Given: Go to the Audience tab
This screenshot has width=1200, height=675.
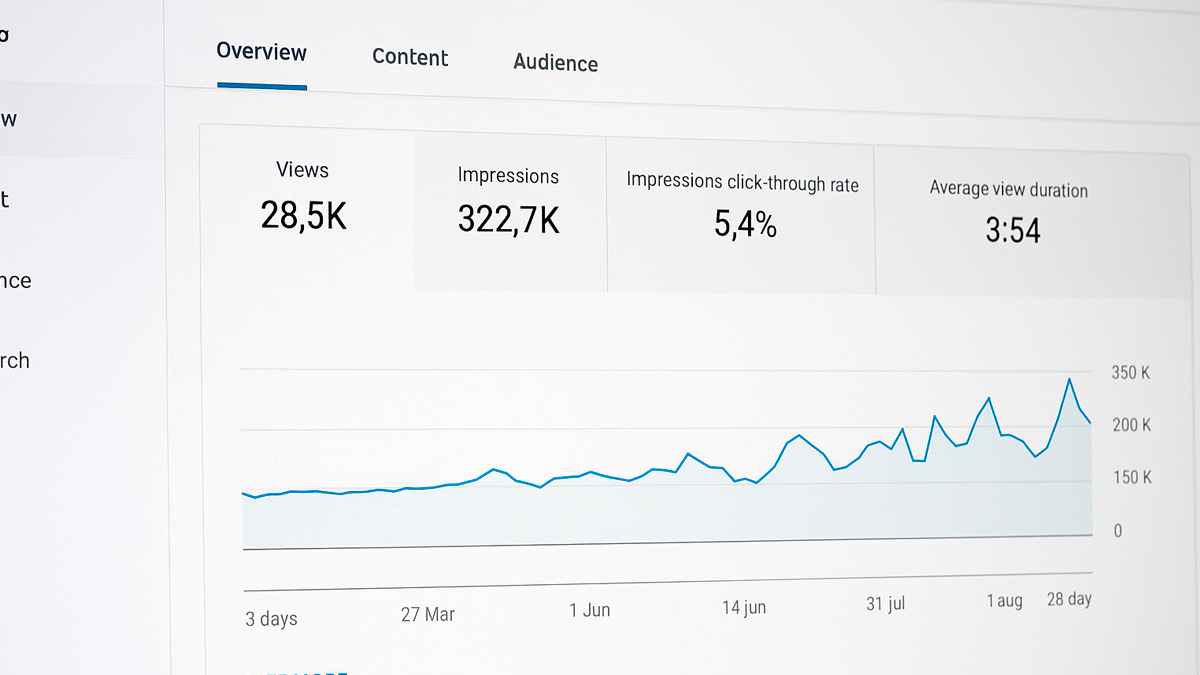Looking at the screenshot, I should (555, 63).
